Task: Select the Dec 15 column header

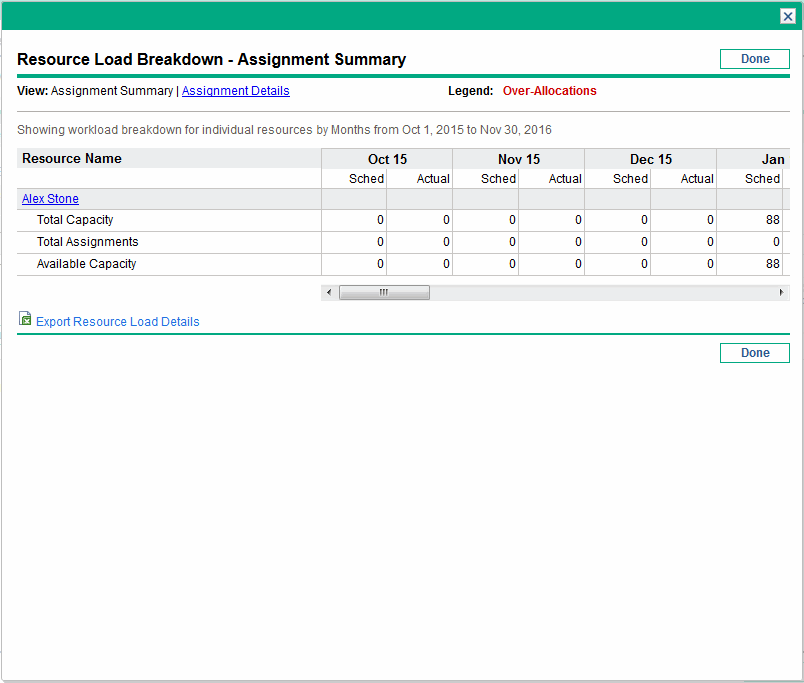Action: [650, 159]
